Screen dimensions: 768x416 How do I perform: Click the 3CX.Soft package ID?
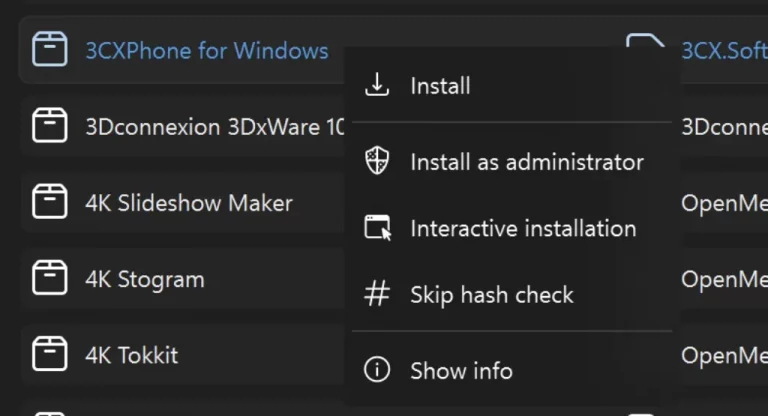coord(724,50)
